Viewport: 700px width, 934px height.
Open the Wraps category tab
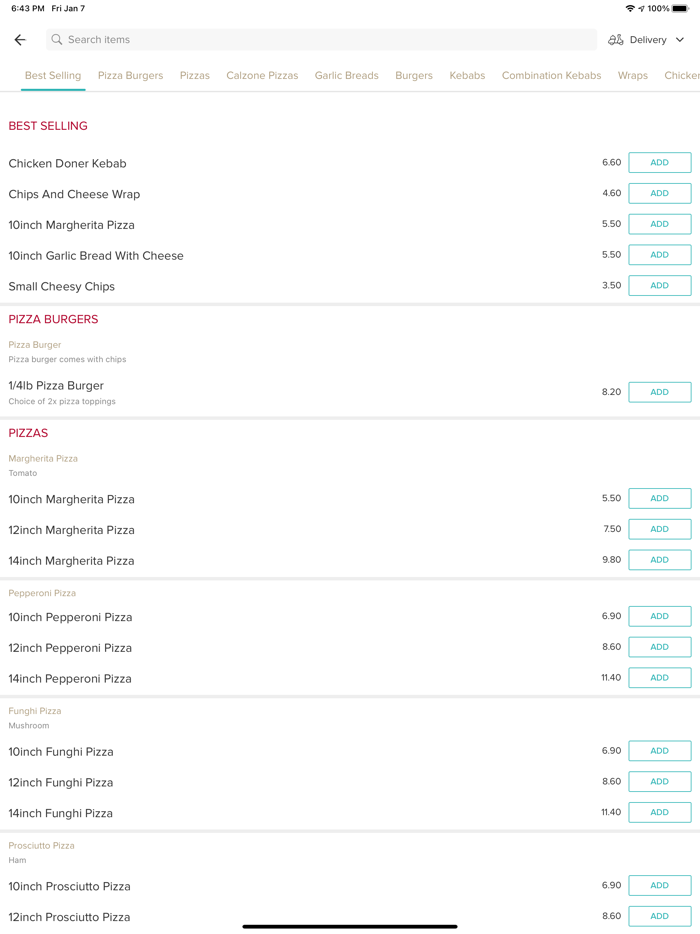coord(632,75)
